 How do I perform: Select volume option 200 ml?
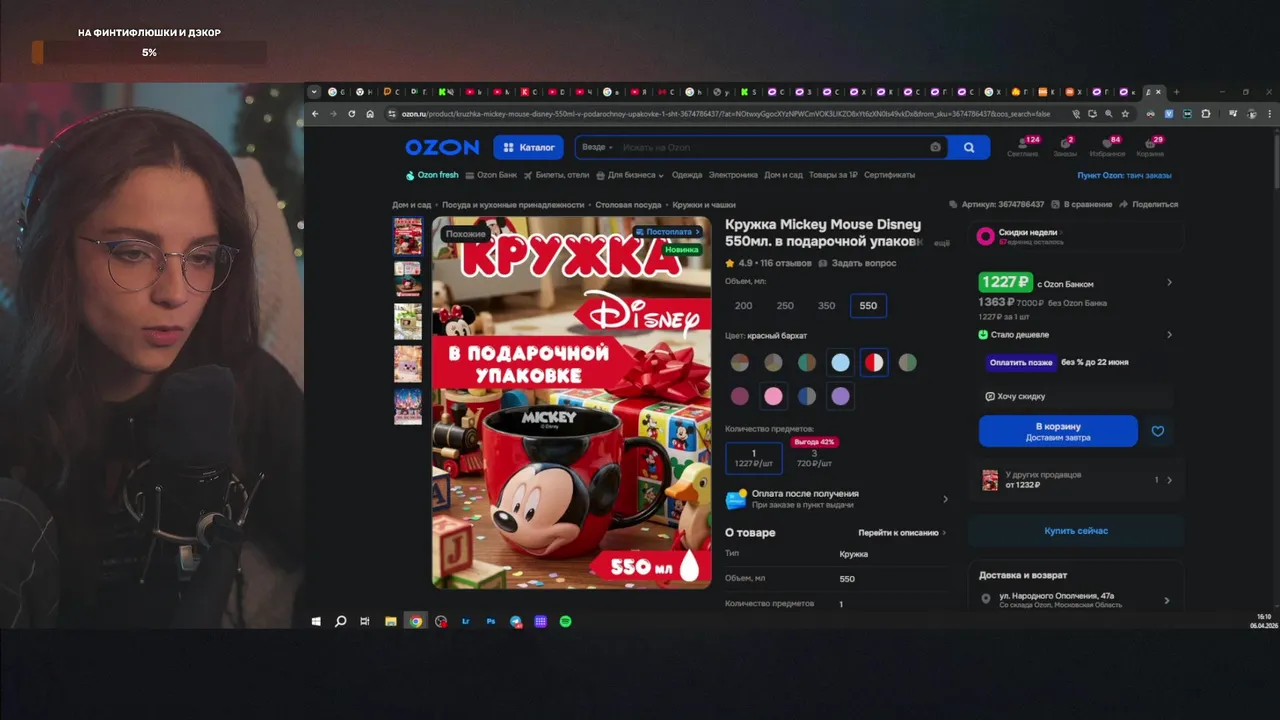(743, 306)
